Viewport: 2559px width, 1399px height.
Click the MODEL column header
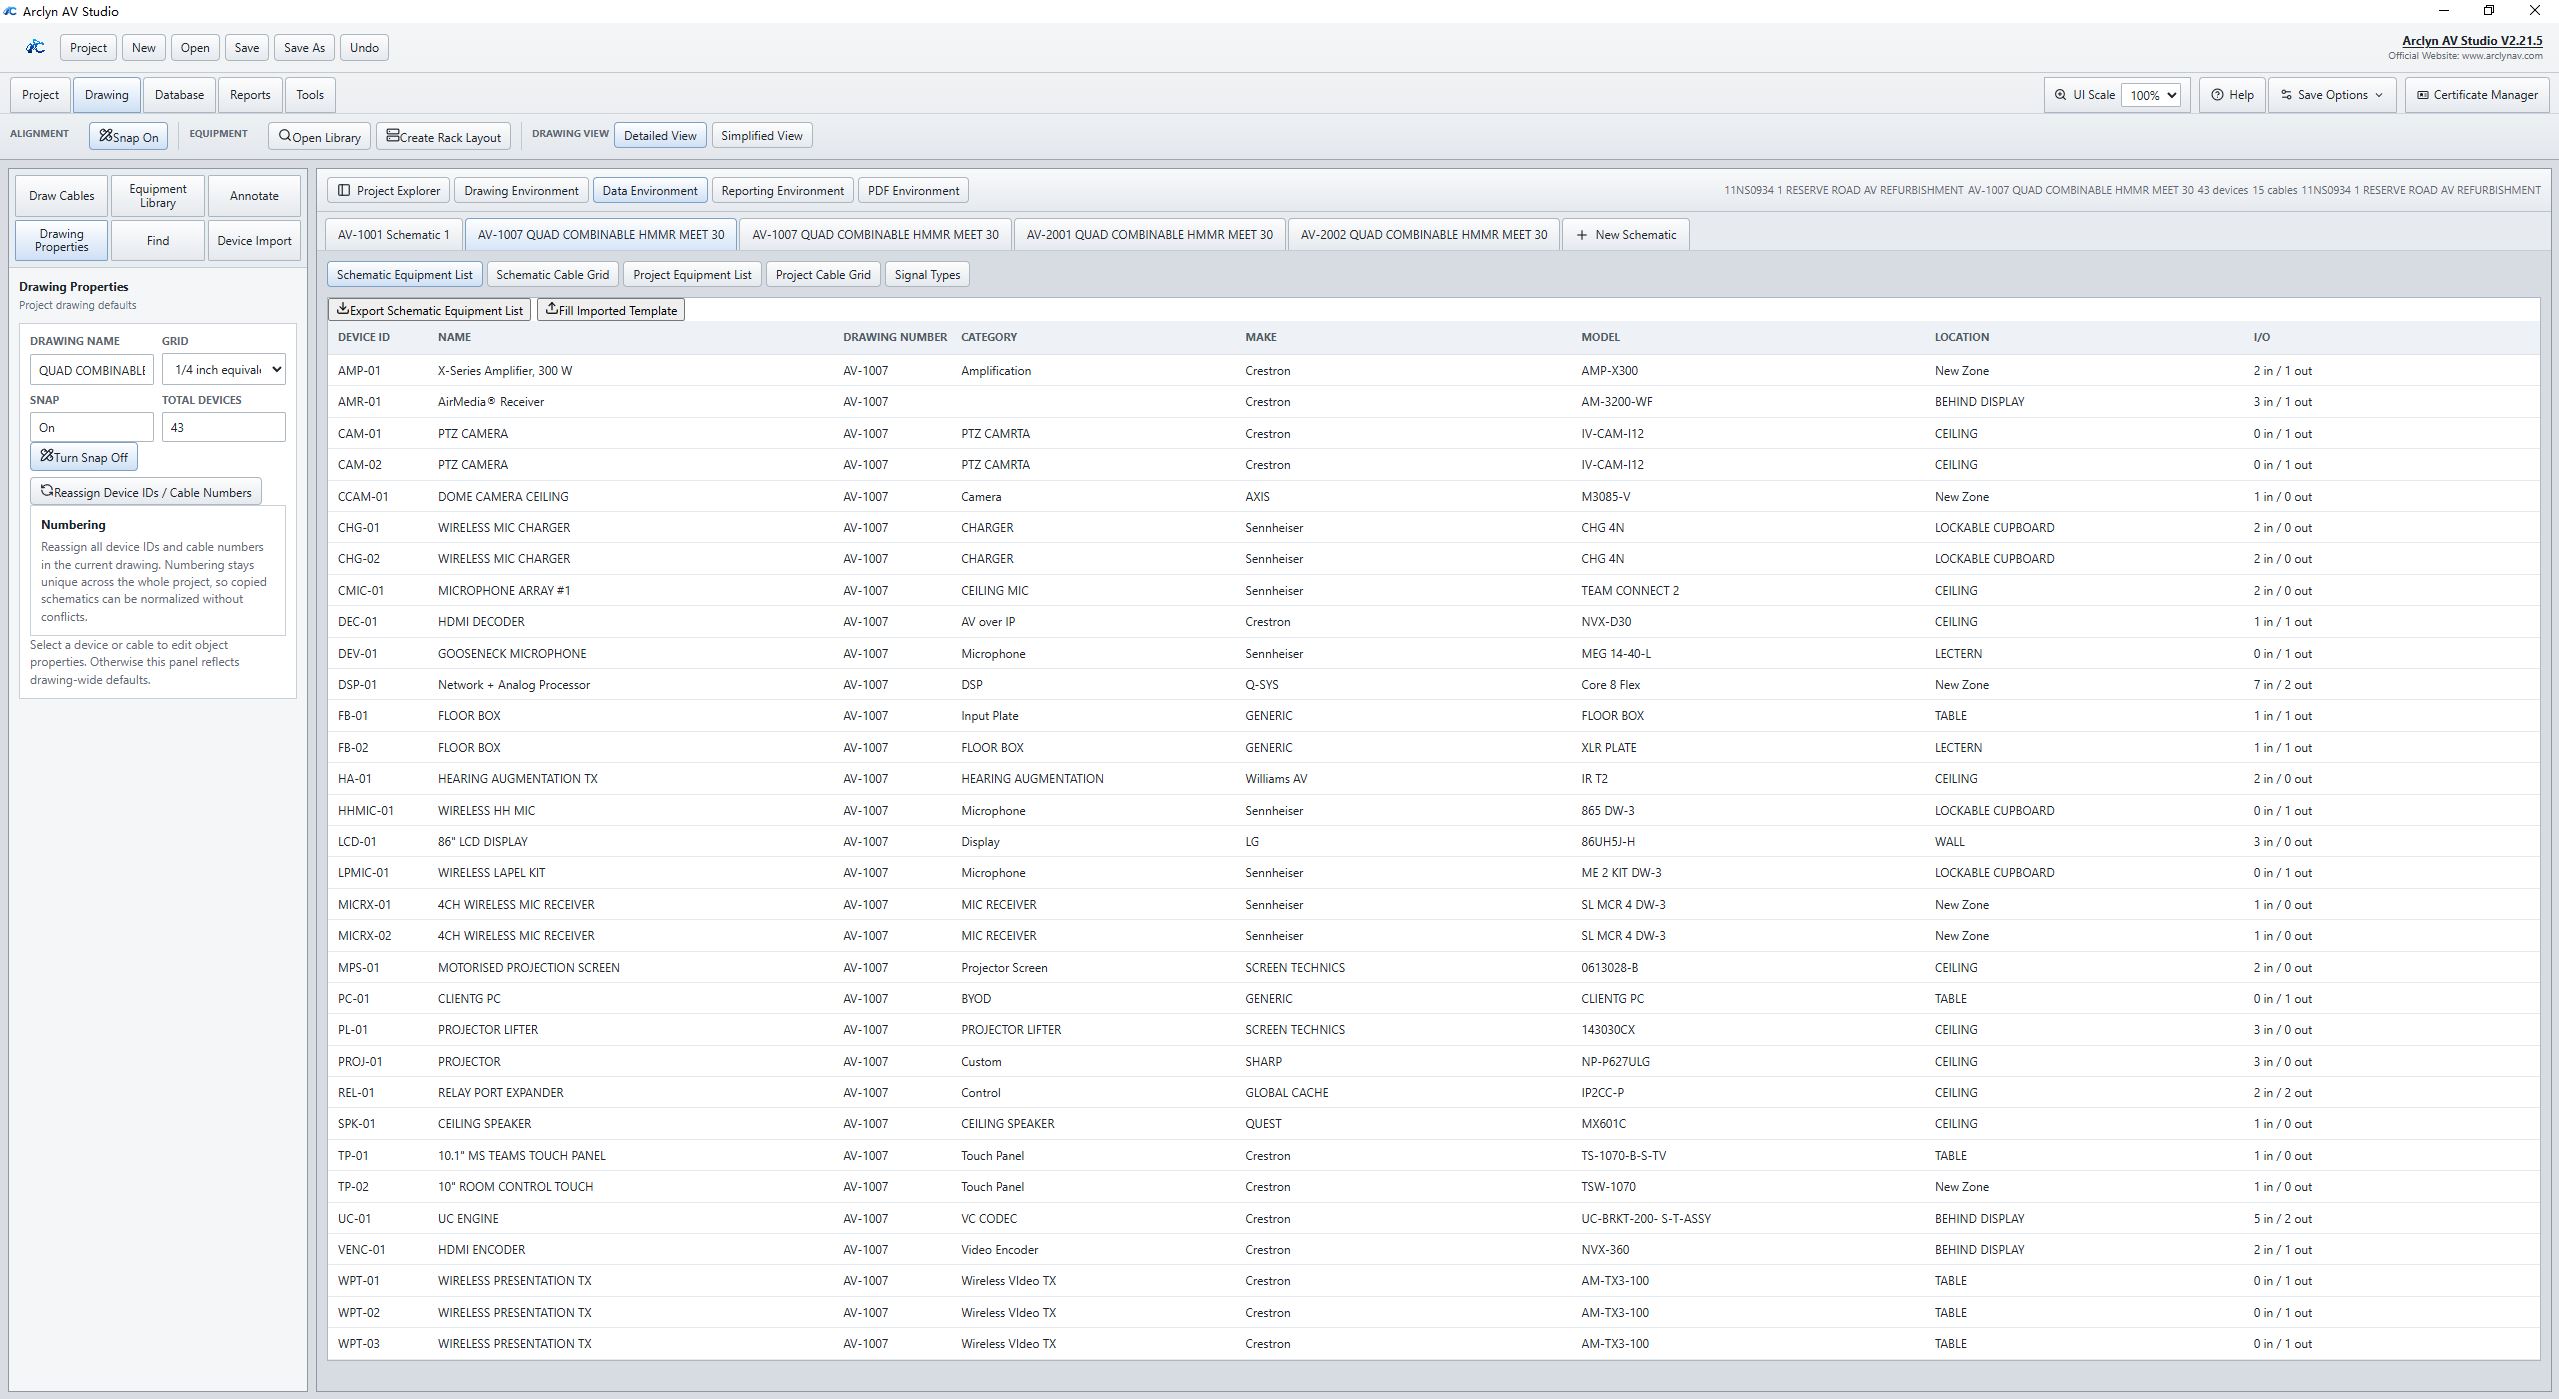click(1600, 337)
